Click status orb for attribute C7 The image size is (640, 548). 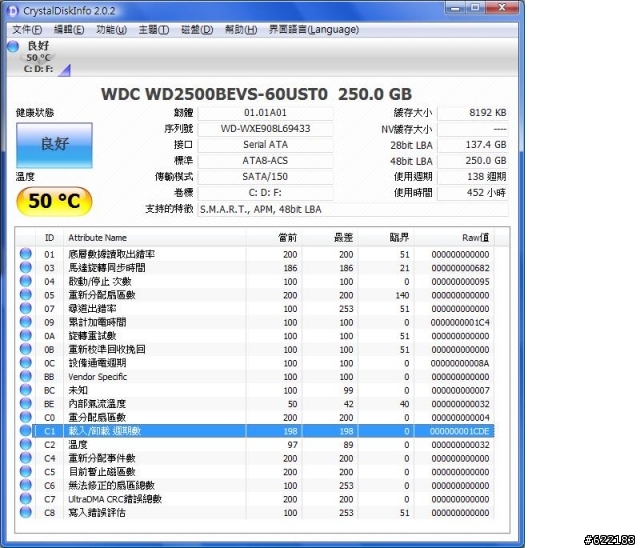25,499
